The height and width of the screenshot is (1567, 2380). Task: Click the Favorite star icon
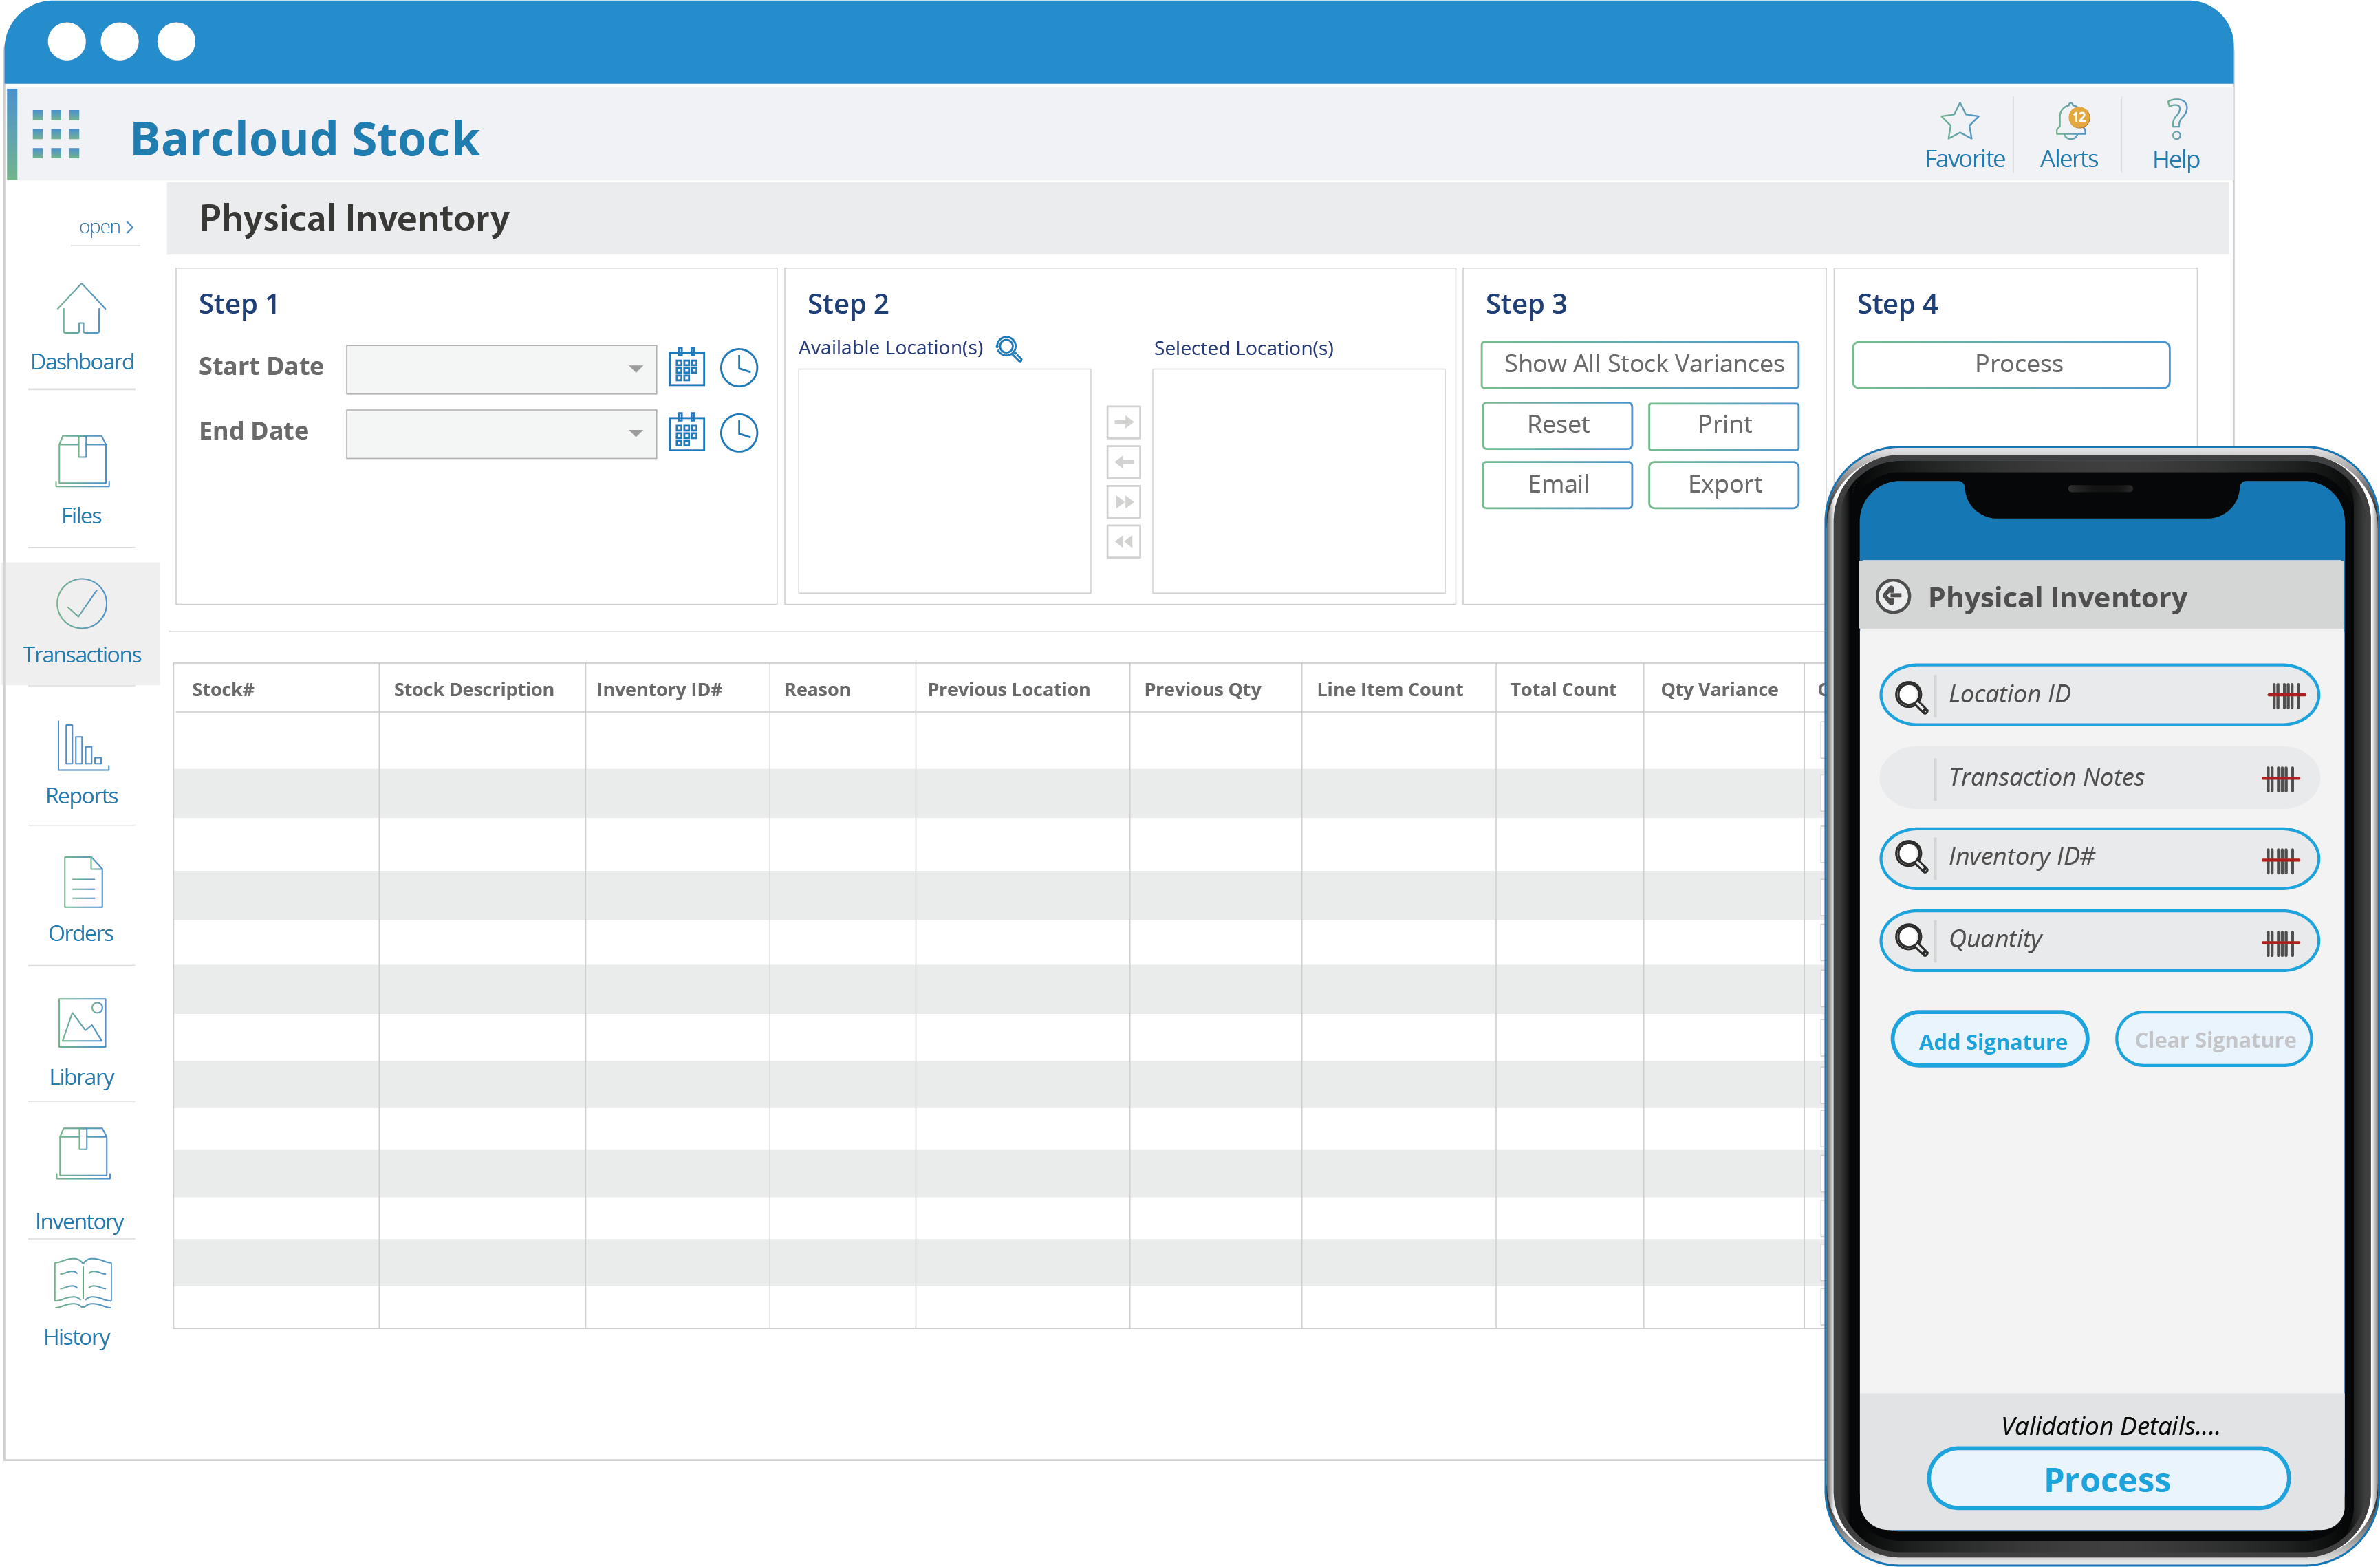tap(1959, 123)
